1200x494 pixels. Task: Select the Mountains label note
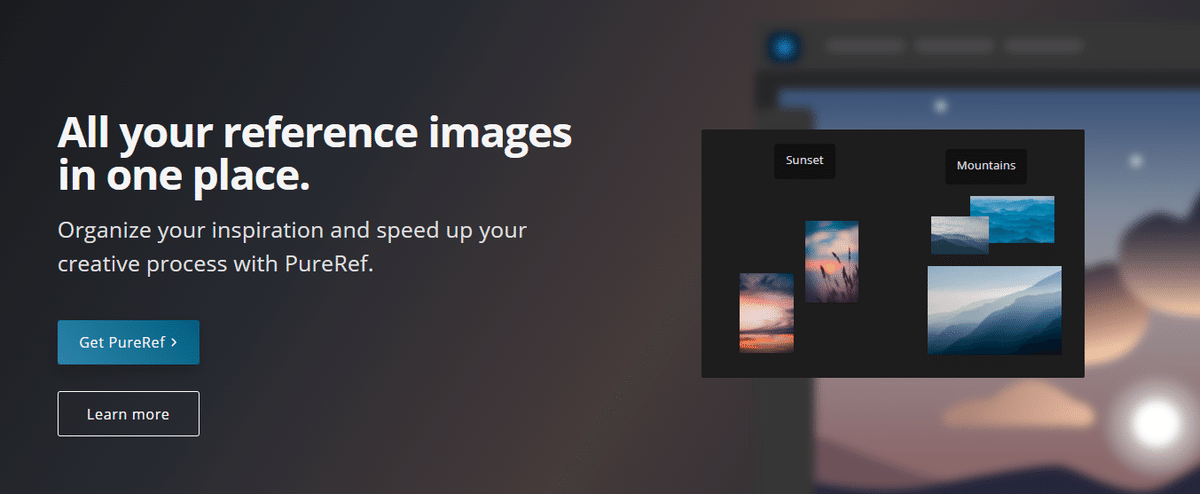[986, 166]
